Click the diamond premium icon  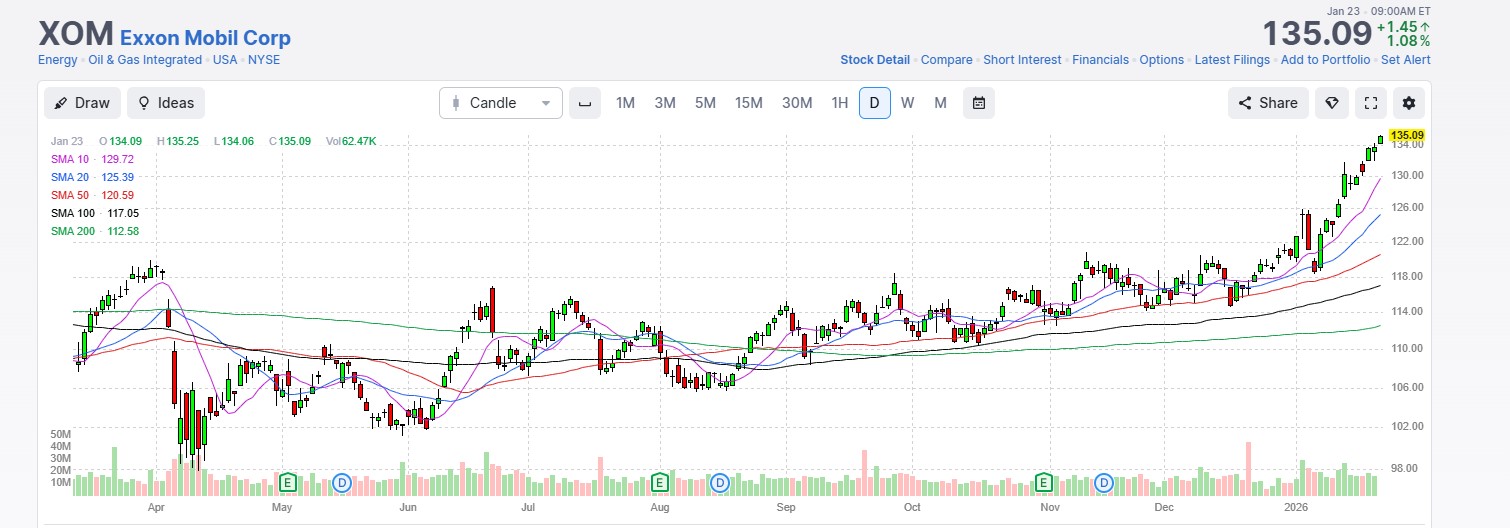pyautogui.click(x=1330, y=103)
